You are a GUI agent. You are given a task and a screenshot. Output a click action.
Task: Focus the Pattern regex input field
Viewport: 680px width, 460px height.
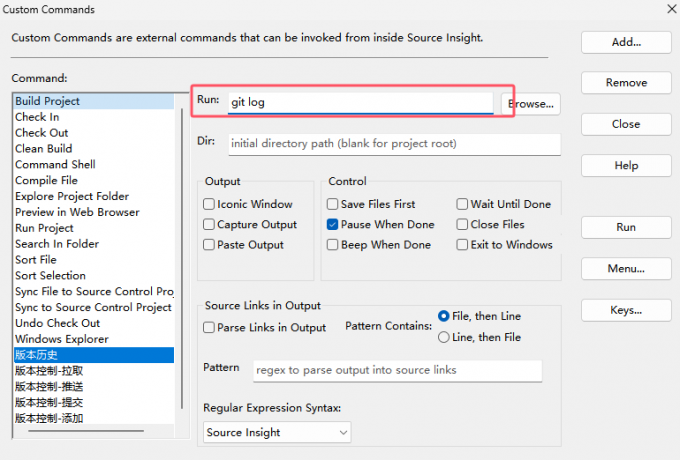pos(398,370)
